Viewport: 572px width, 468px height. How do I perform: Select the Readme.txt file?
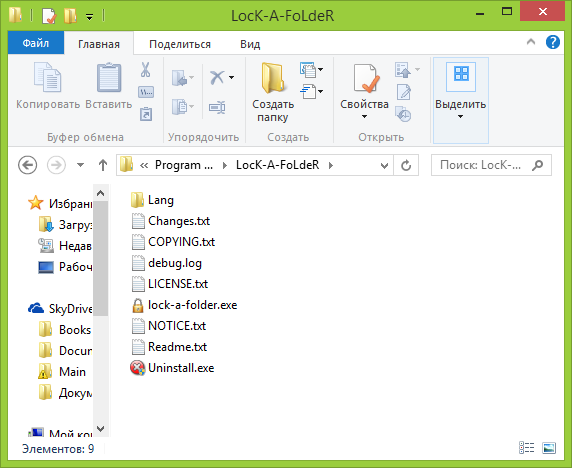169,347
